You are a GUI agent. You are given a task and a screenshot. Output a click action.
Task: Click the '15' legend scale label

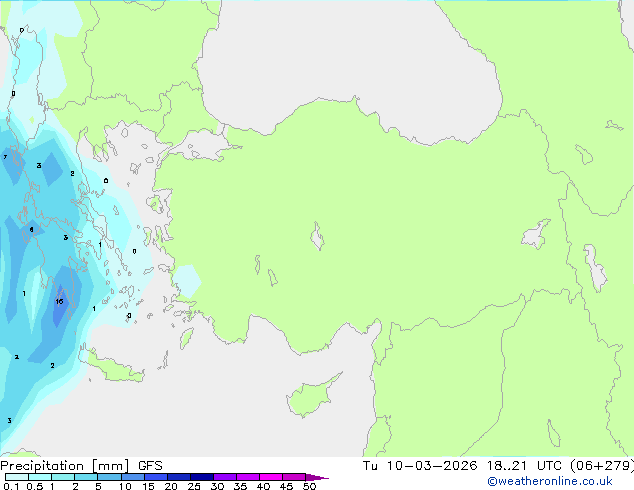[x=148, y=486]
